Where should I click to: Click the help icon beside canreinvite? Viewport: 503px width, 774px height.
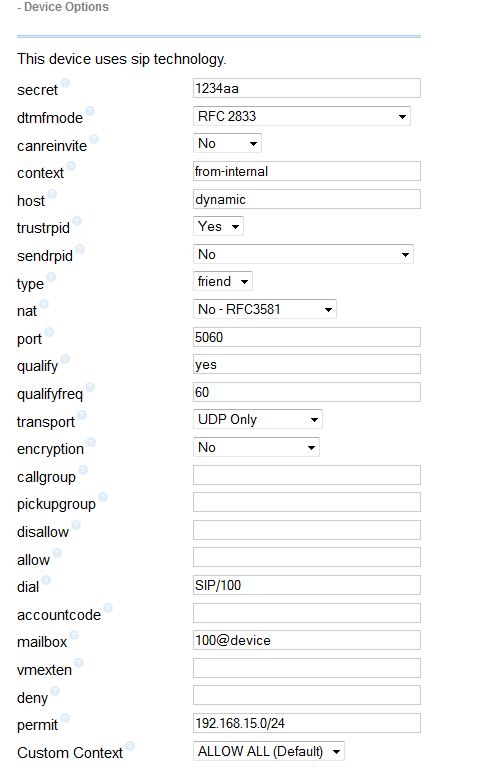click(x=94, y=139)
